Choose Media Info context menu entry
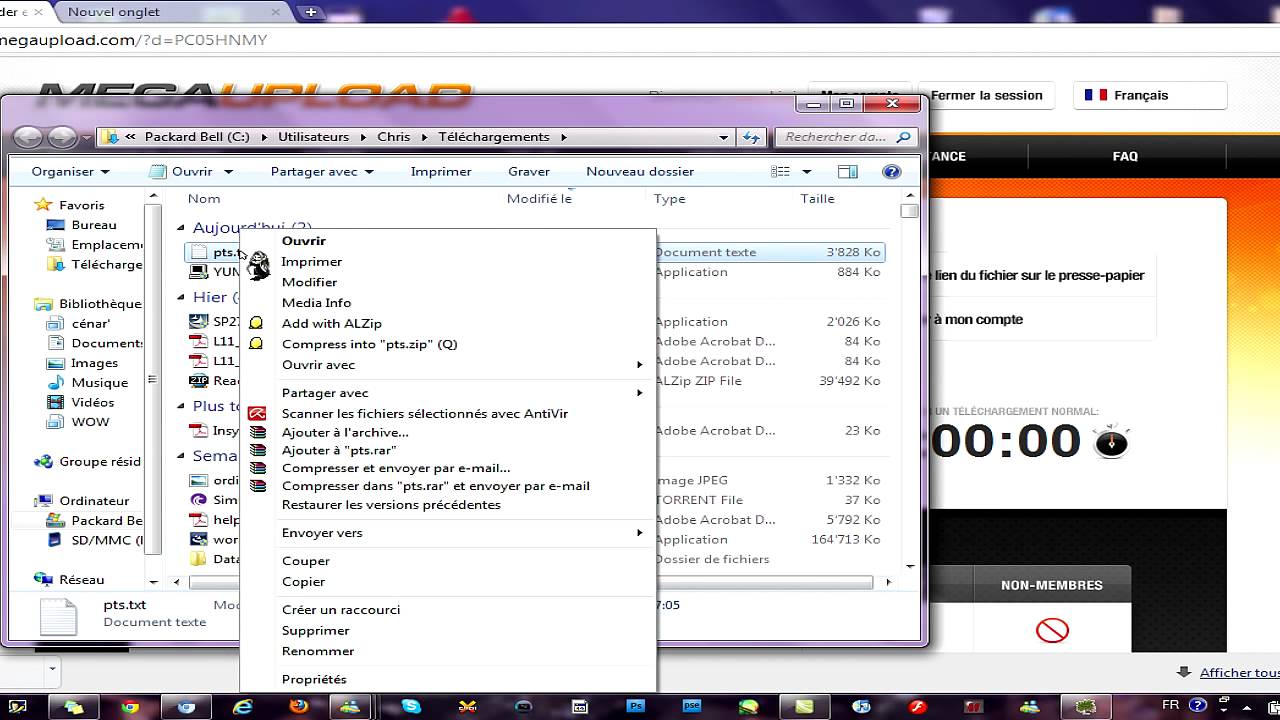Image resolution: width=1280 pixels, height=720 pixels. tap(316, 302)
